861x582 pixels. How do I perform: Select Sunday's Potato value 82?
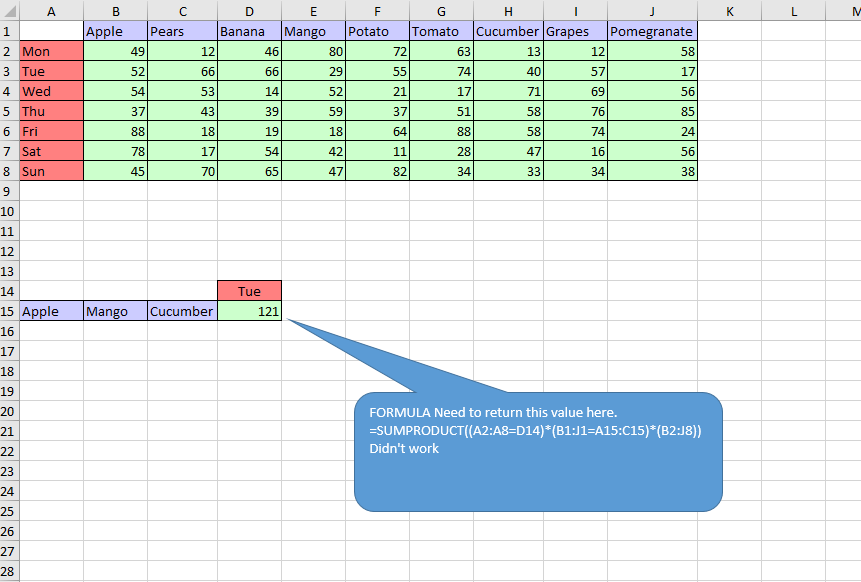click(377, 171)
